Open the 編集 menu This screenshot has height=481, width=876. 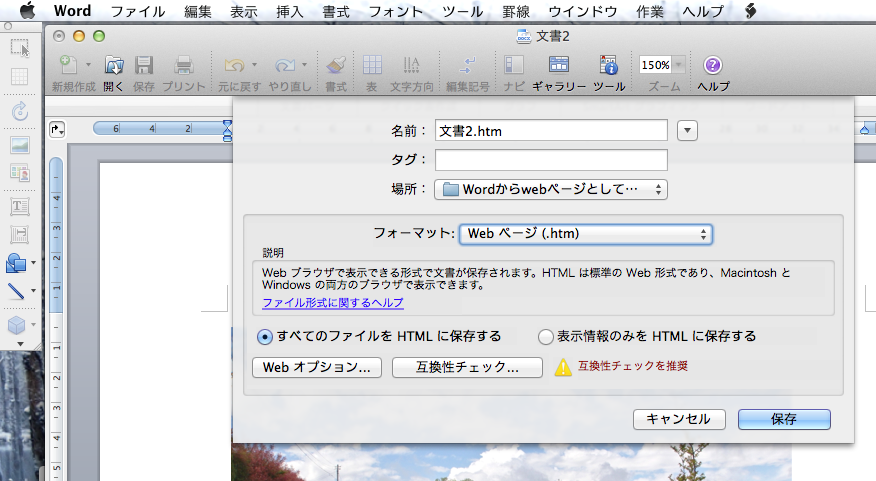pos(198,11)
